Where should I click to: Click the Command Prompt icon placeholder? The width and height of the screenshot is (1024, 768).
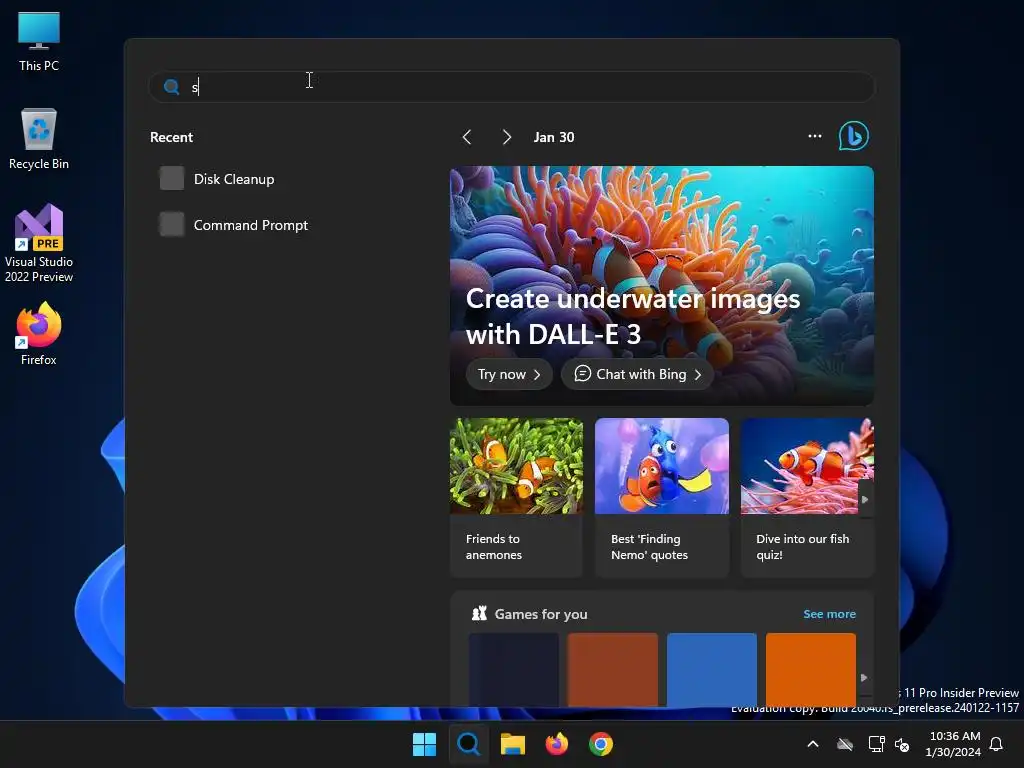[x=172, y=225]
